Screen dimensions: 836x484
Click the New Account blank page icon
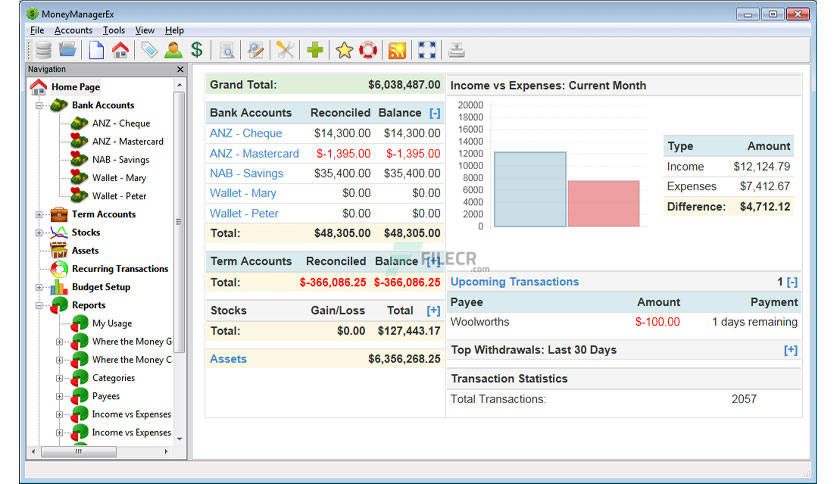(x=96, y=50)
